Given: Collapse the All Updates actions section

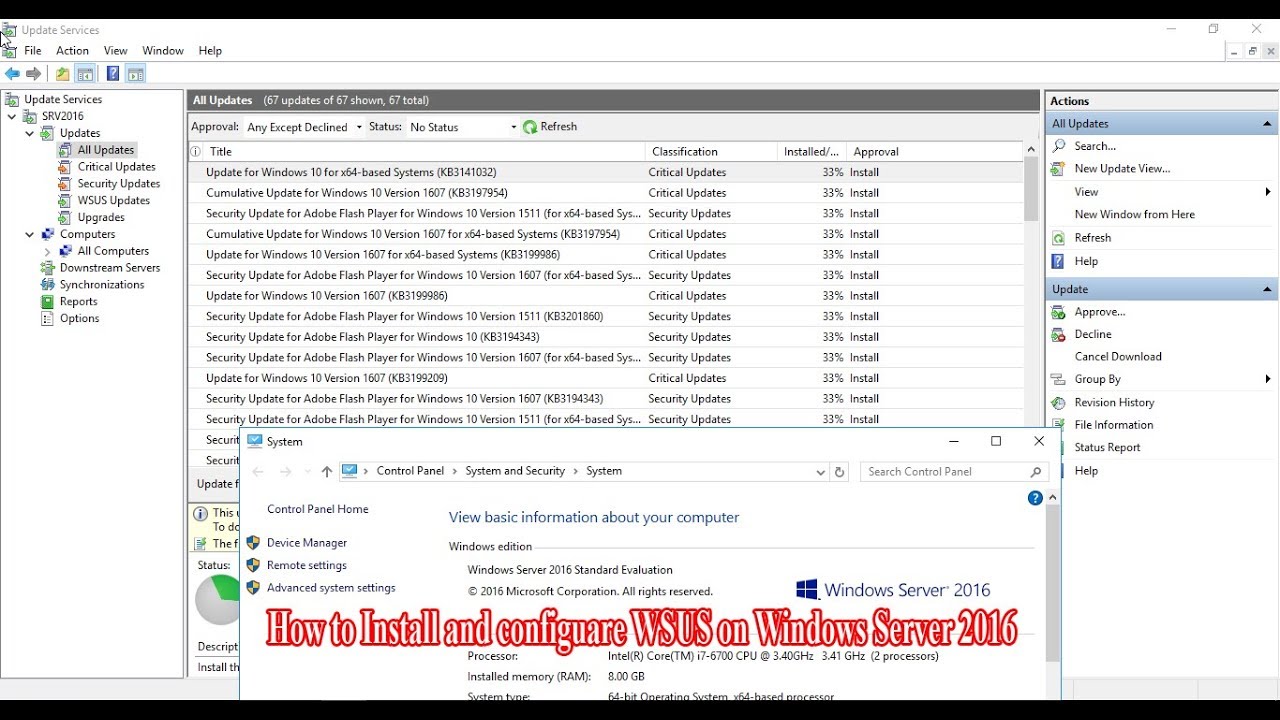Looking at the screenshot, I should [1267, 124].
